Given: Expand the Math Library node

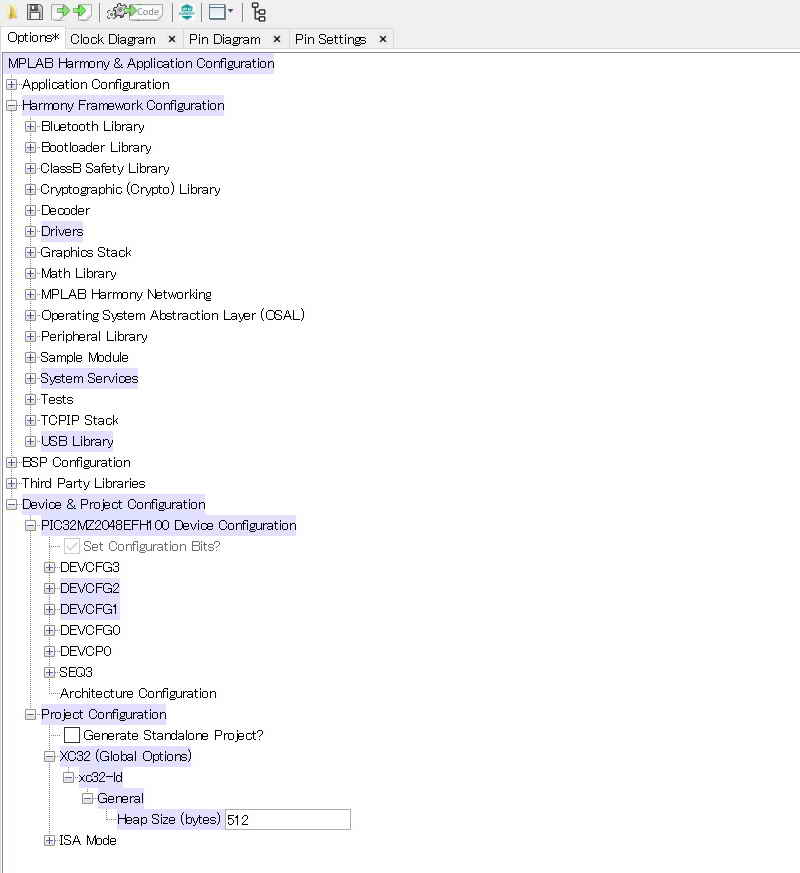Looking at the screenshot, I should click(x=31, y=273).
